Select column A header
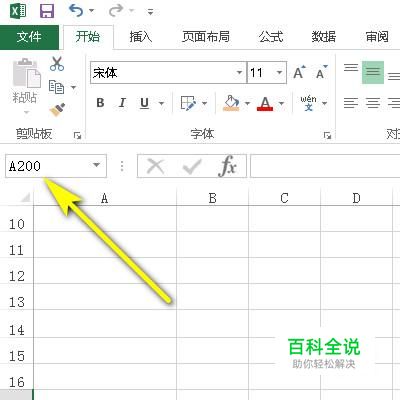The width and height of the screenshot is (400, 400). [x=105, y=198]
